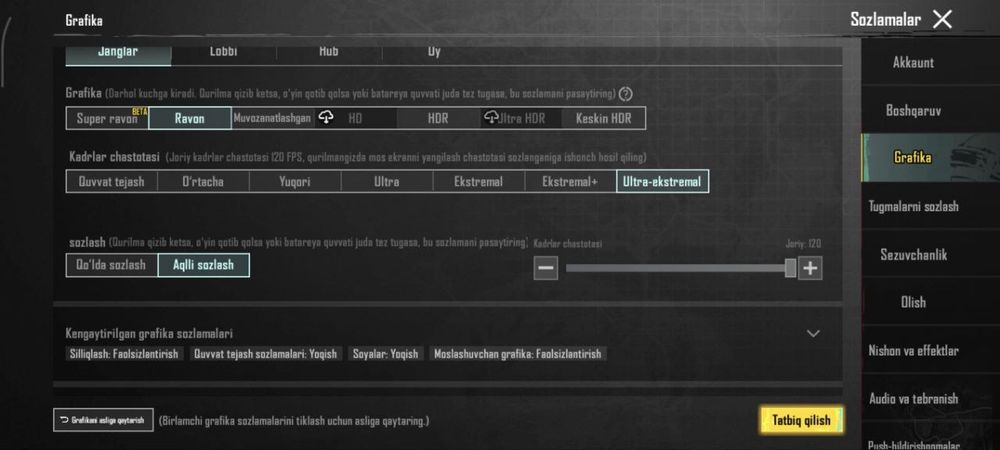The image size is (1000, 450).
Task: Download the Ultra HDR graphics option
Action: point(521,119)
